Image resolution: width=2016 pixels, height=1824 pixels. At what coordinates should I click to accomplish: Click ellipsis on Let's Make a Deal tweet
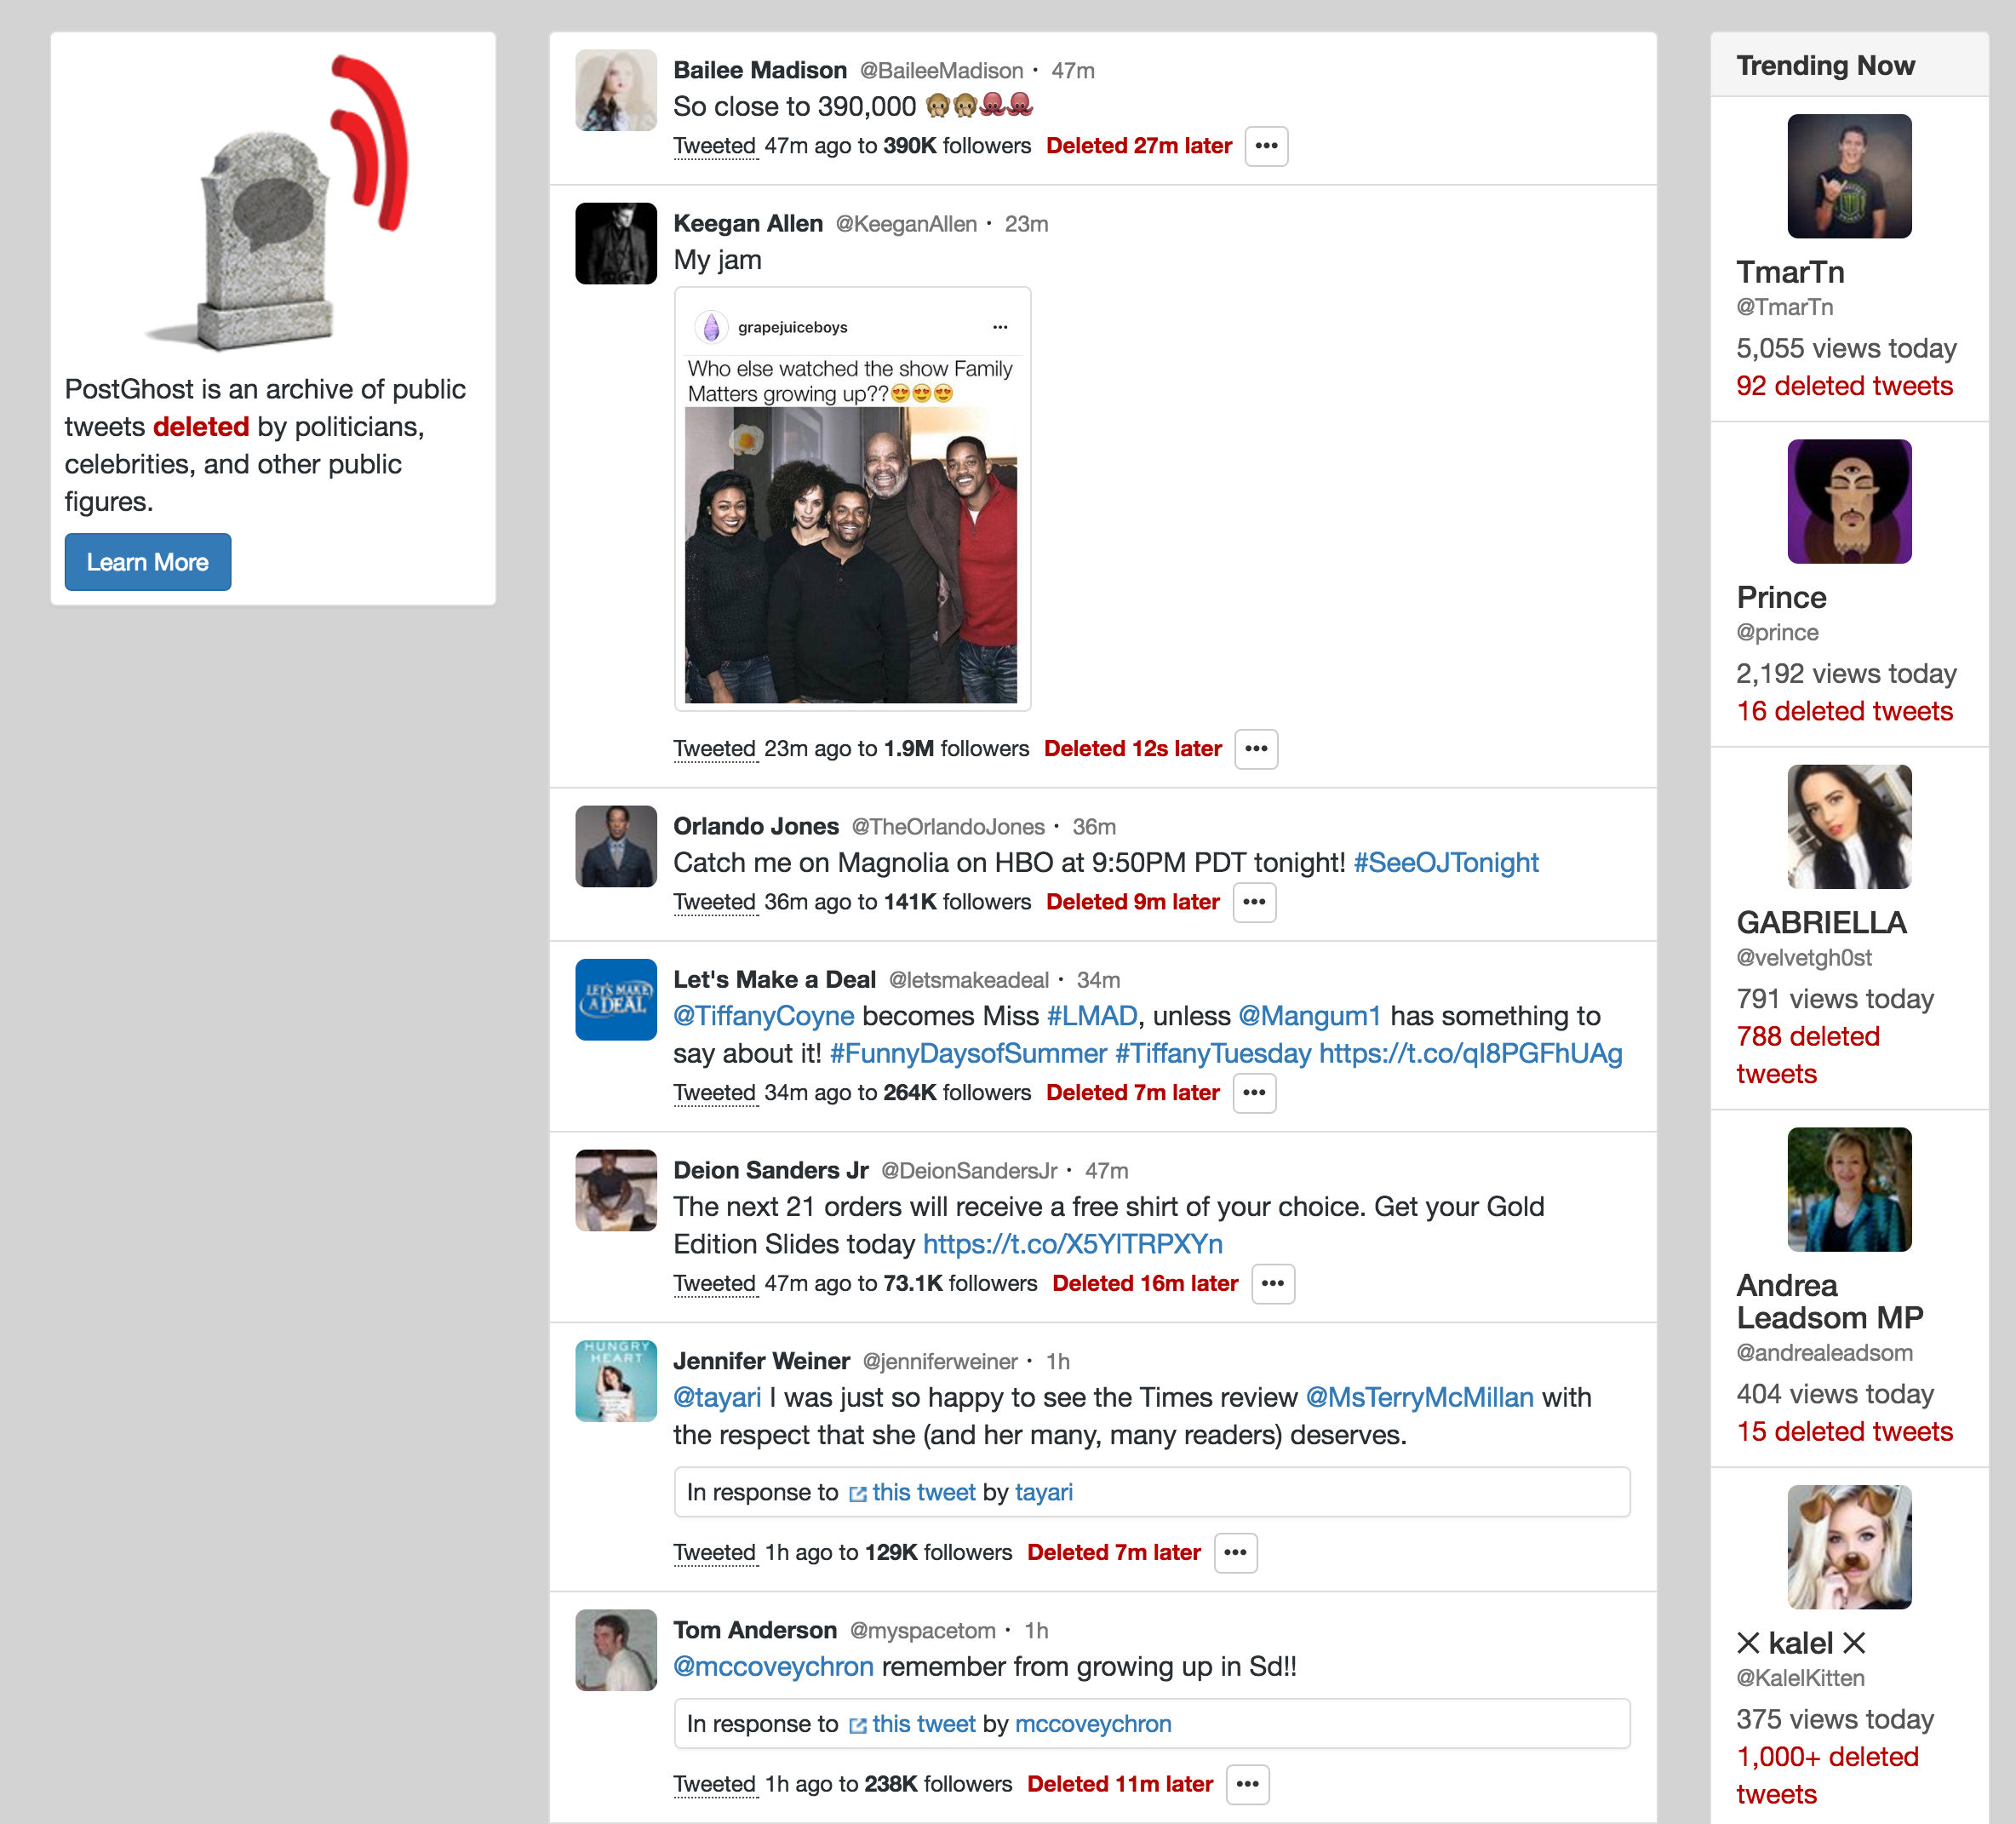1254,1093
